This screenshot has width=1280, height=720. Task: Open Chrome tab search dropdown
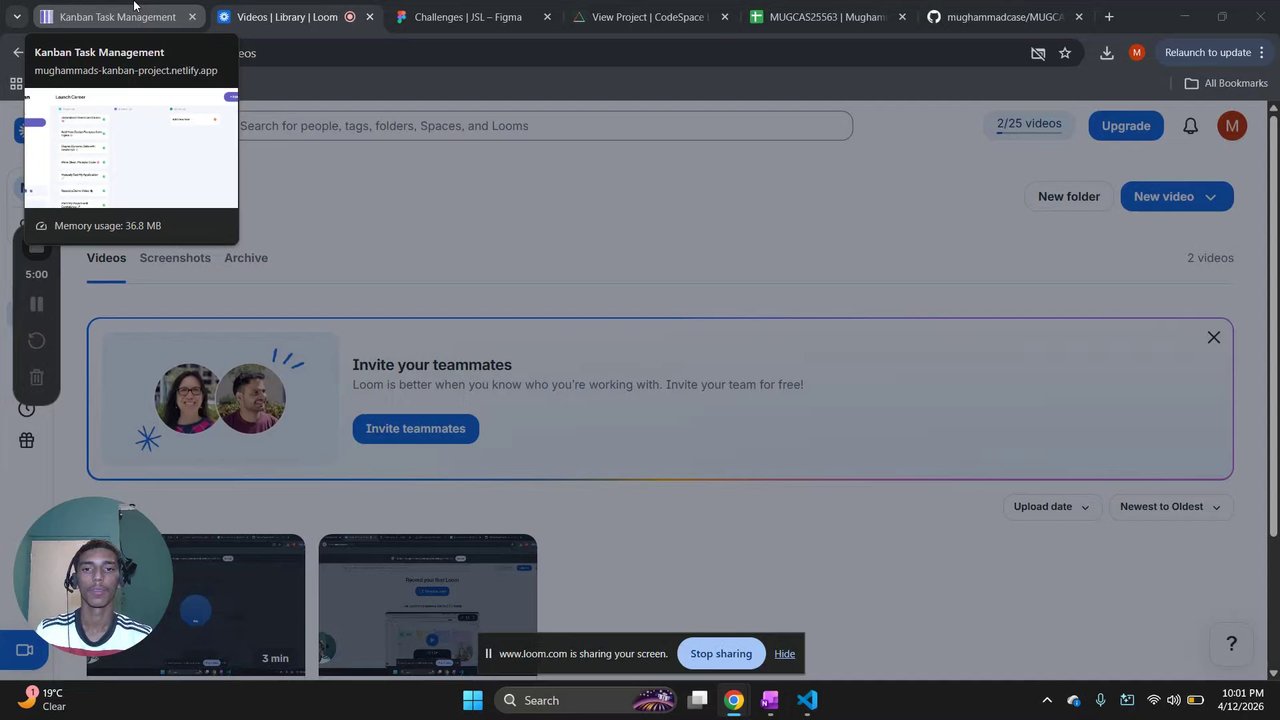[17, 17]
